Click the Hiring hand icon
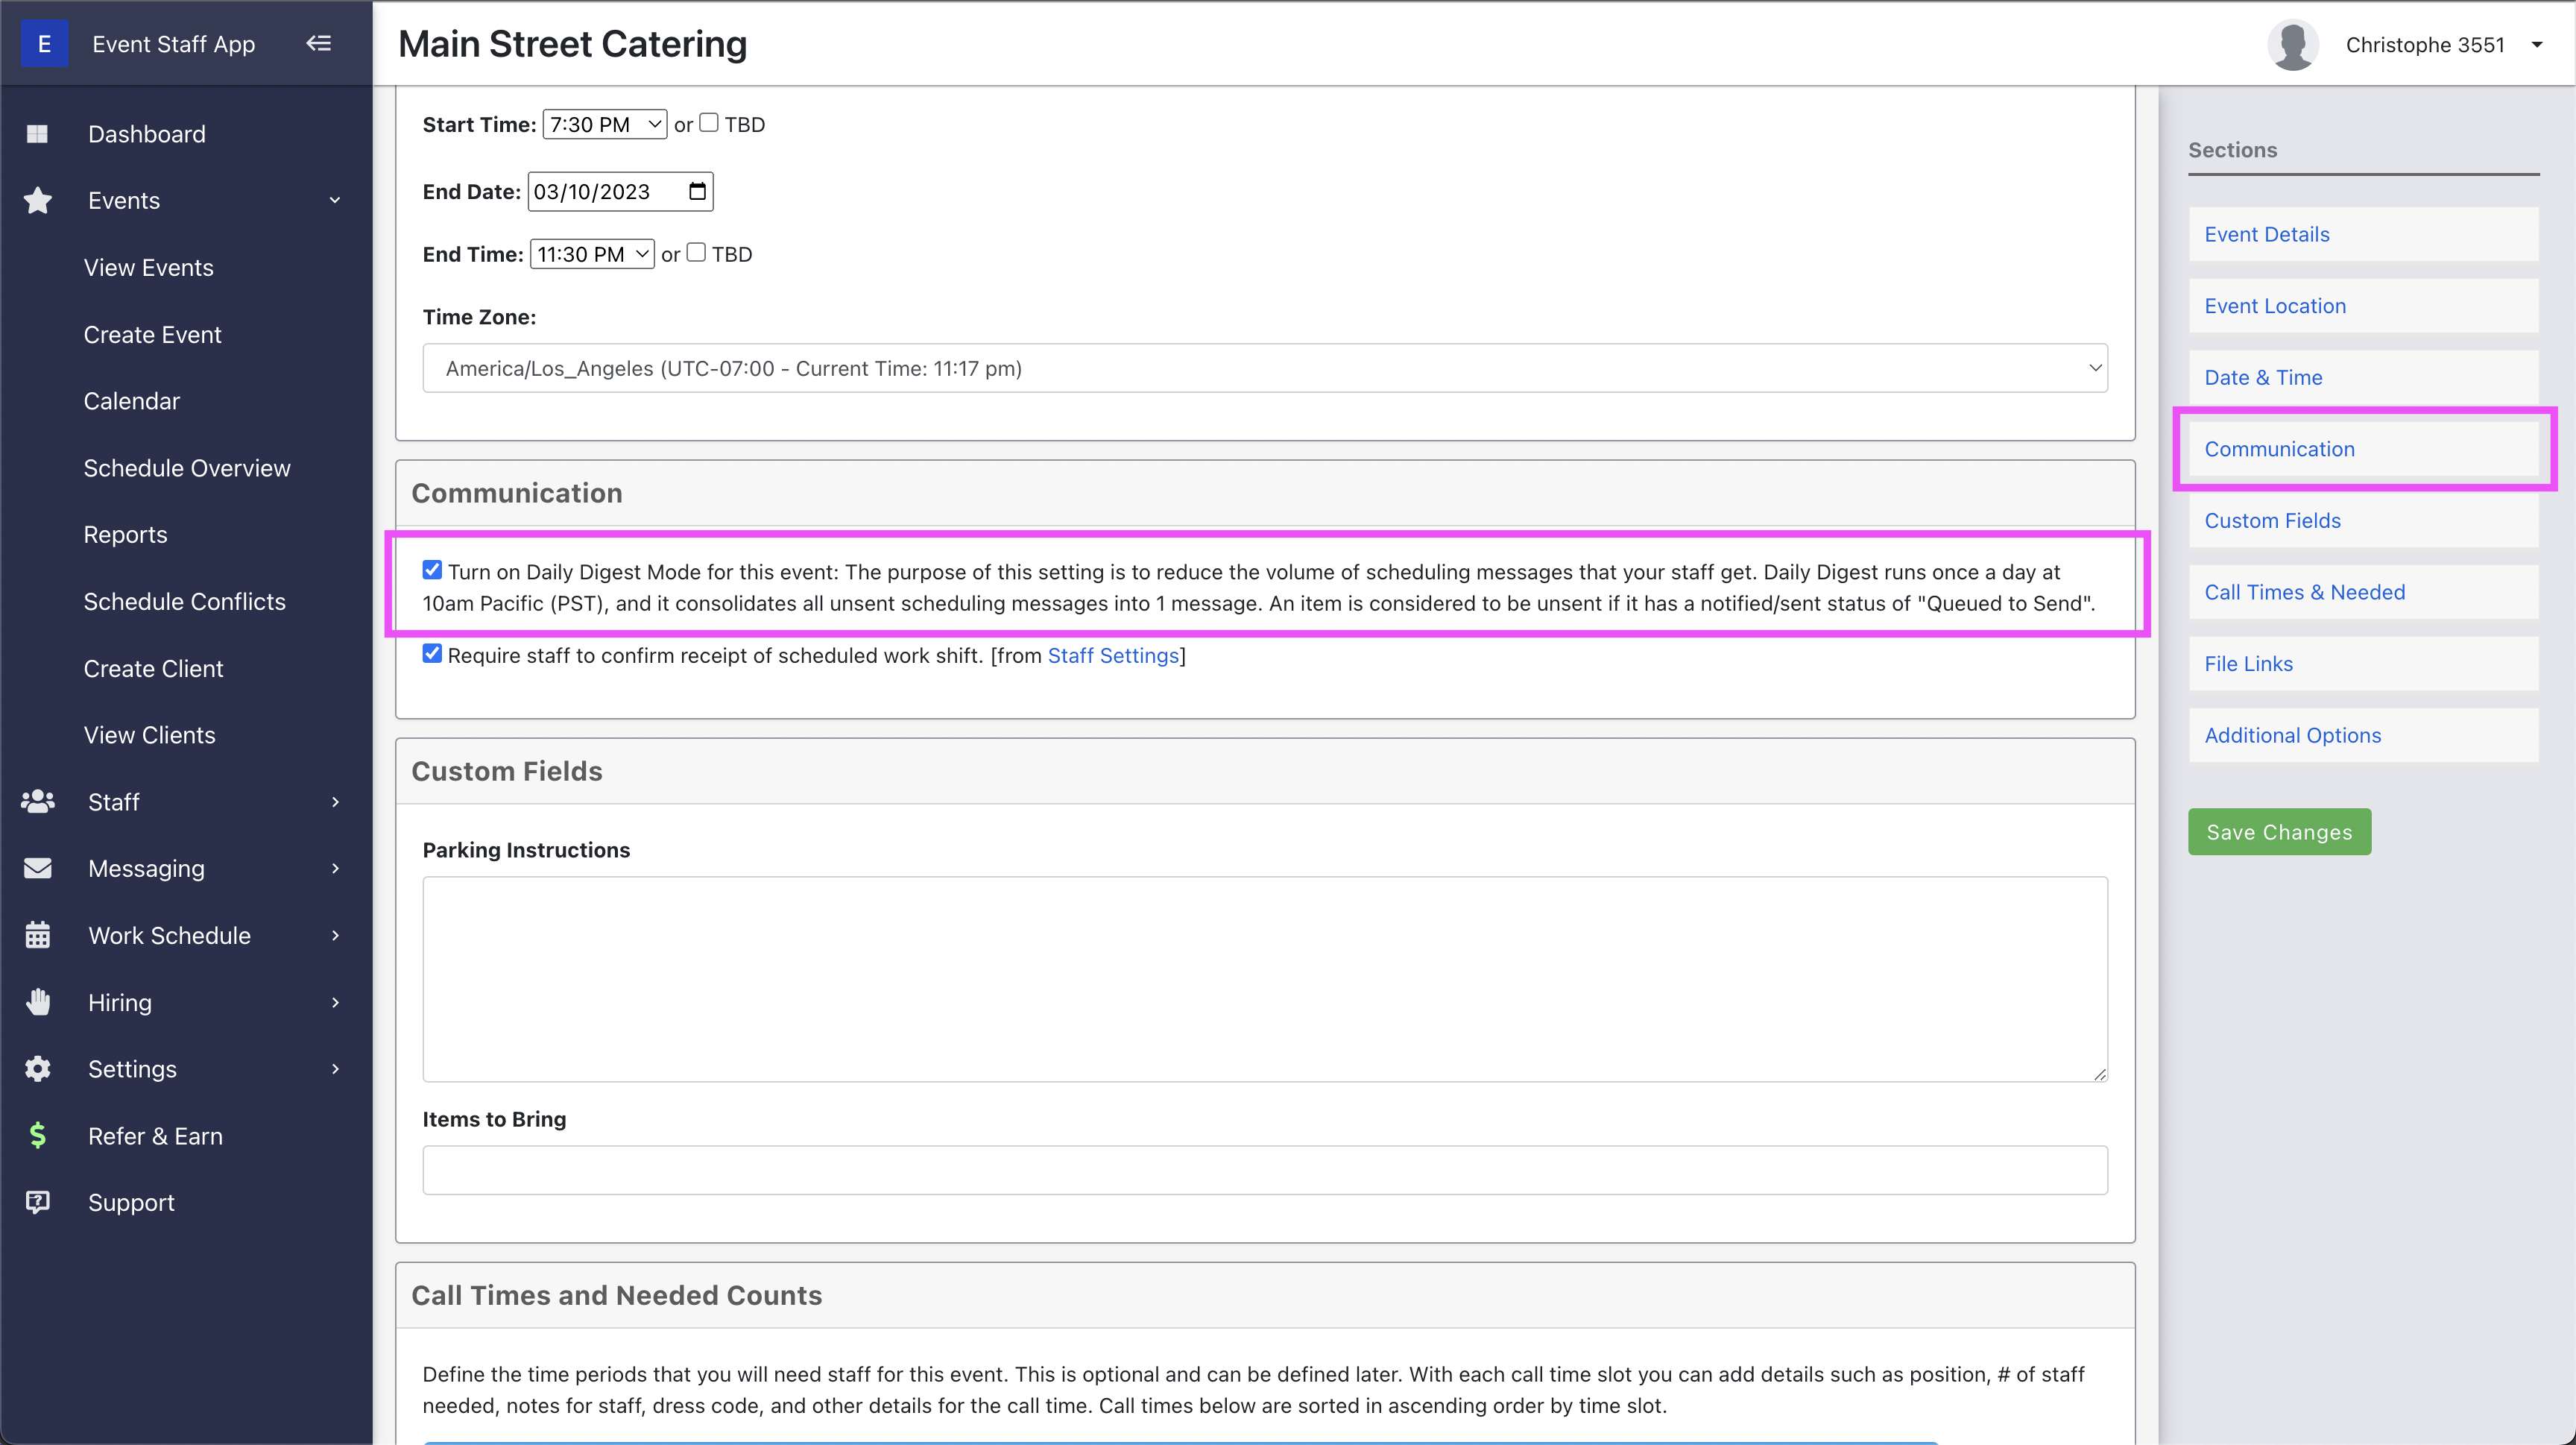 tap(37, 1002)
